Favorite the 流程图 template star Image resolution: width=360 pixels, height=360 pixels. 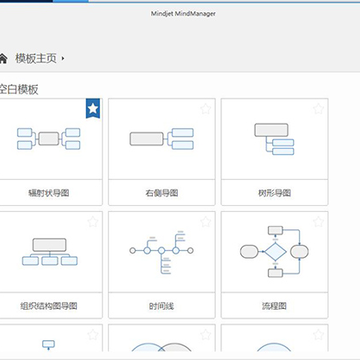tap(318, 222)
